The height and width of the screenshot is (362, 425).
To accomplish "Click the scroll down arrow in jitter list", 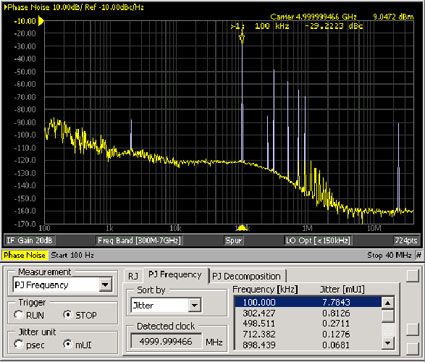I will pos(388,342).
